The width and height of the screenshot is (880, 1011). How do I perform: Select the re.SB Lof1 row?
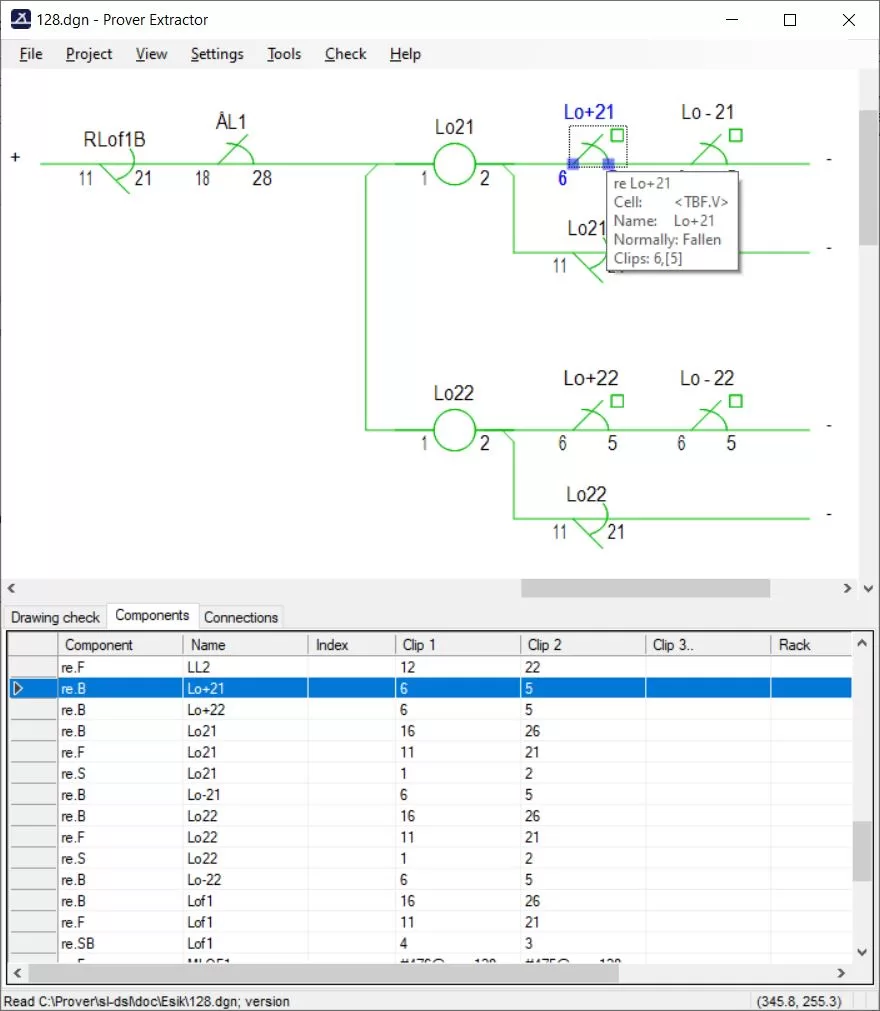pyautogui.click(x=430, y=944)
